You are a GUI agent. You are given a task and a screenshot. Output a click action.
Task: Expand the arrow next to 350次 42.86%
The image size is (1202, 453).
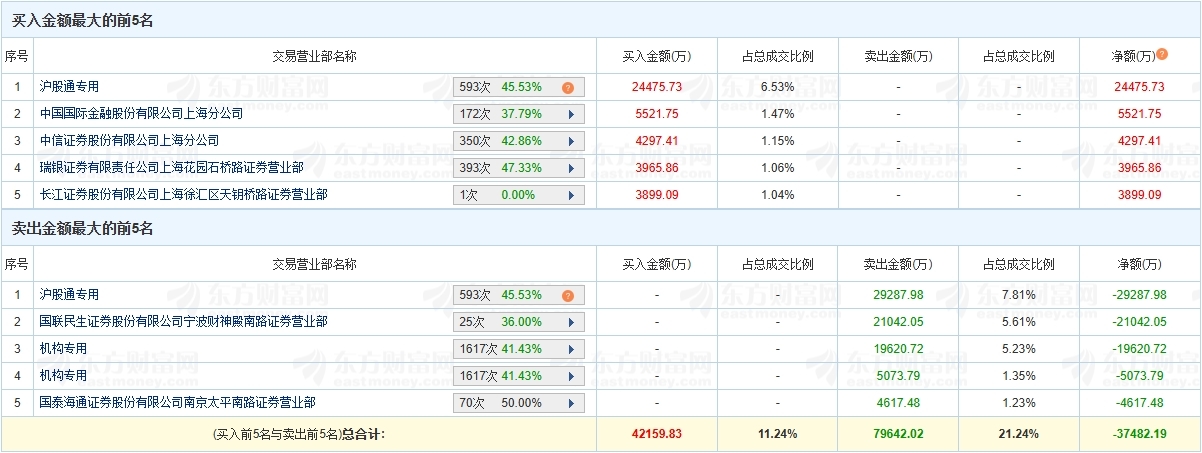(571, 142)
